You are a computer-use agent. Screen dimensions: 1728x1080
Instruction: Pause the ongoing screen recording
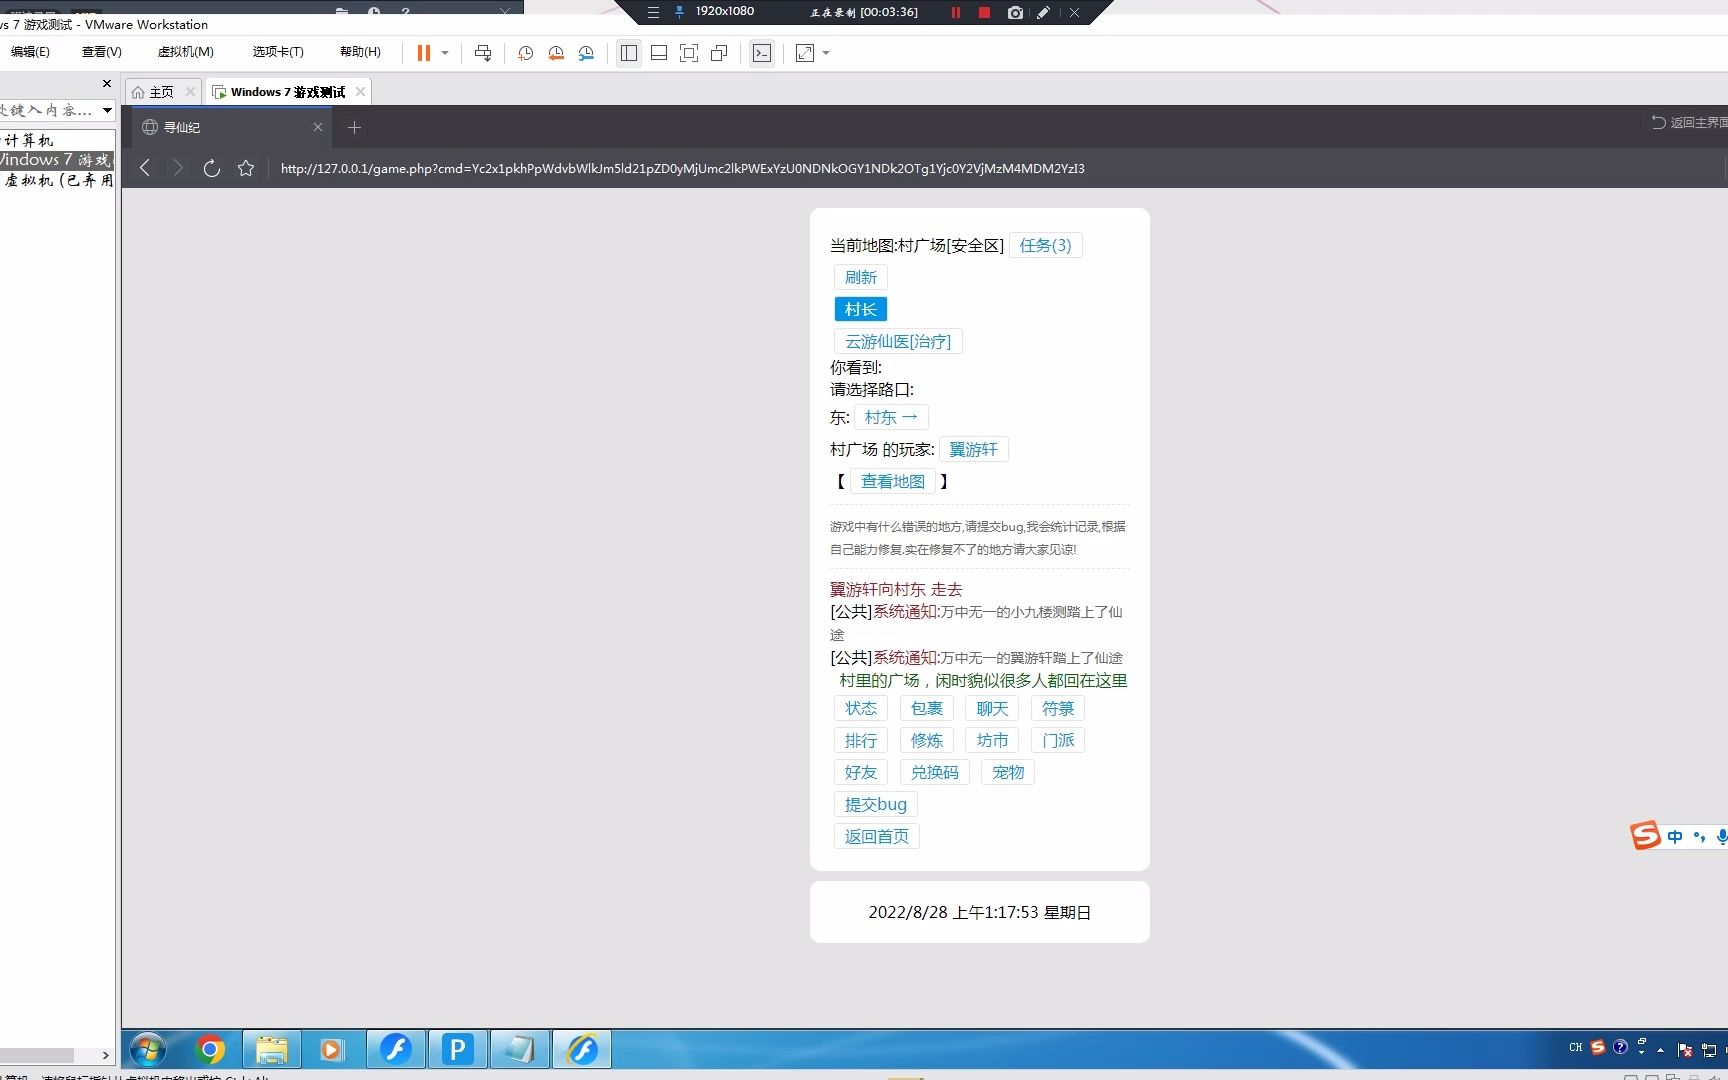click(955, 13)
